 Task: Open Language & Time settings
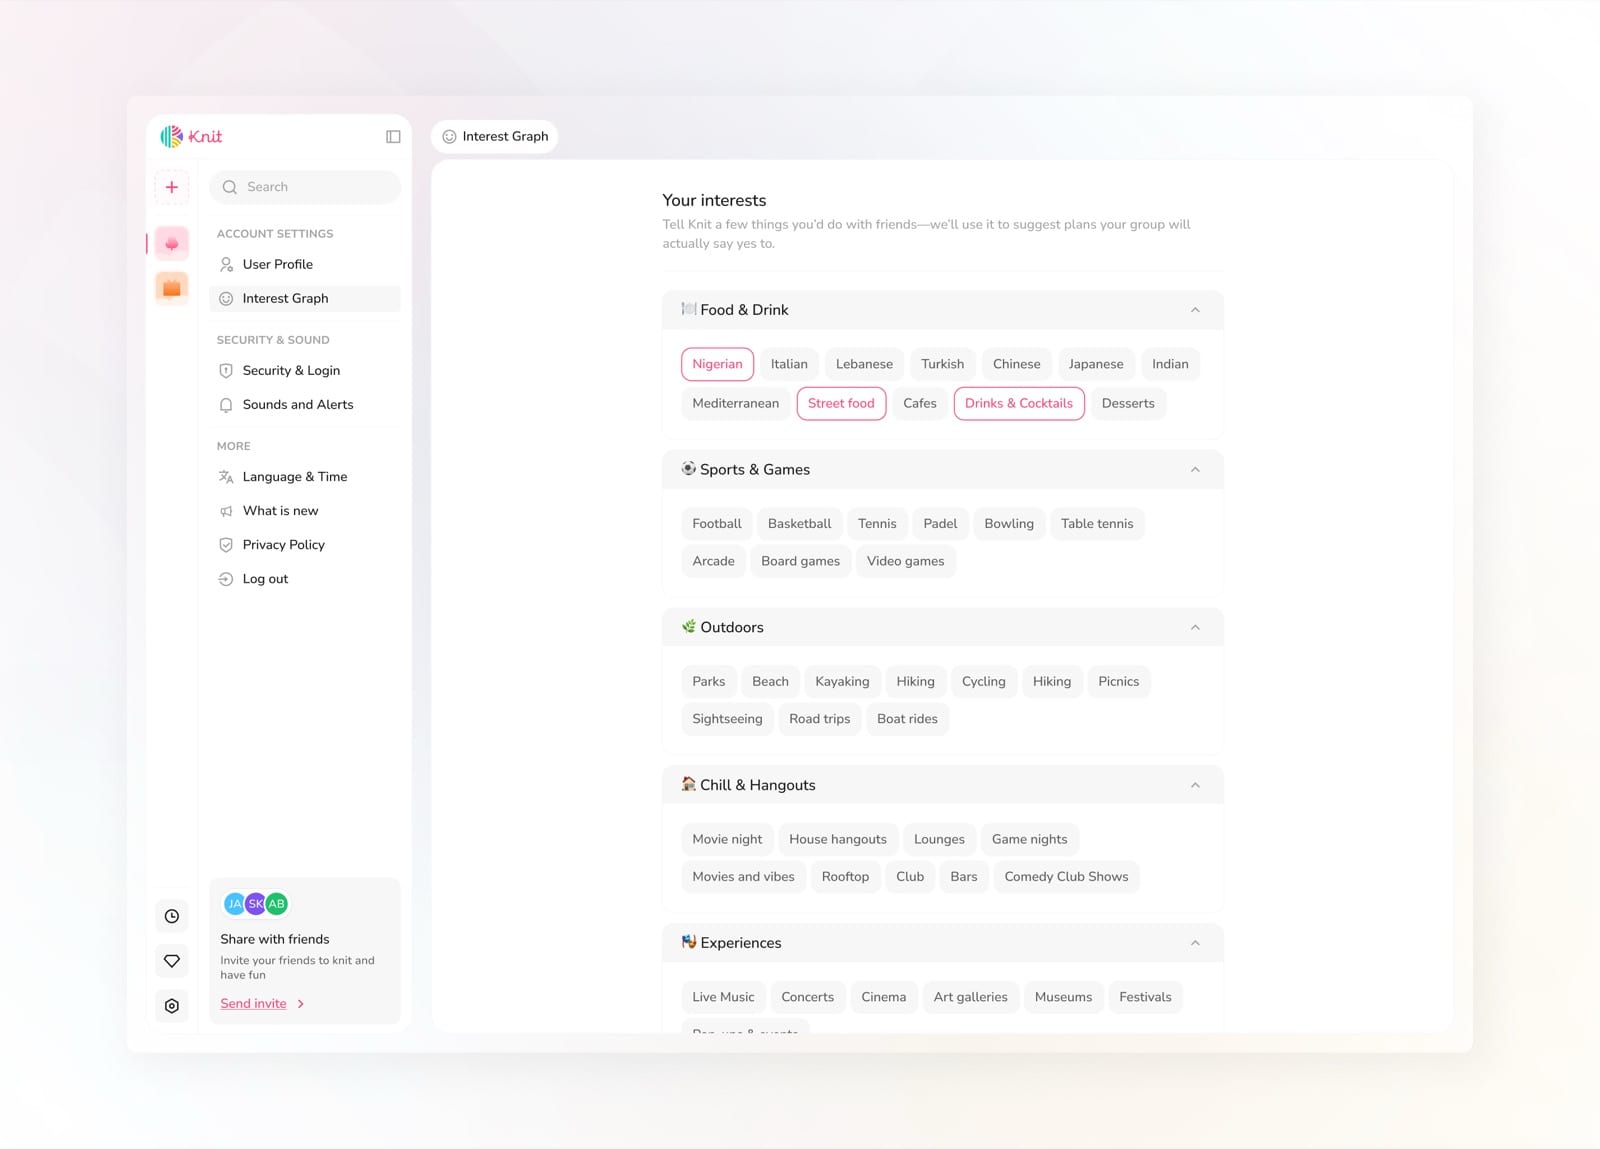305,477
